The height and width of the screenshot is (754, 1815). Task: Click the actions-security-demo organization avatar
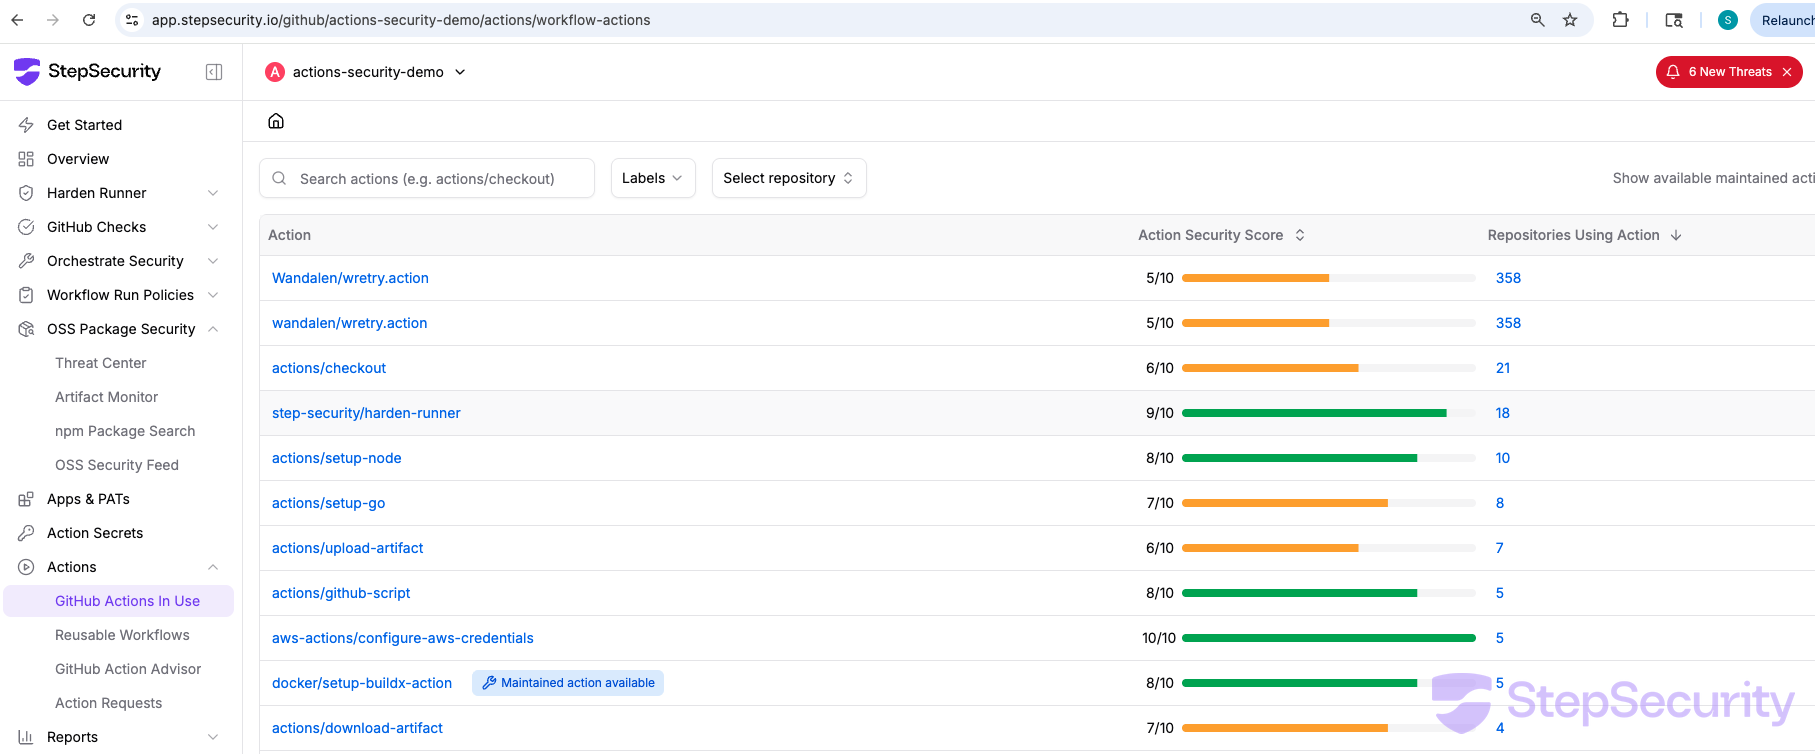pyautogui.click(x=274, y=72)
